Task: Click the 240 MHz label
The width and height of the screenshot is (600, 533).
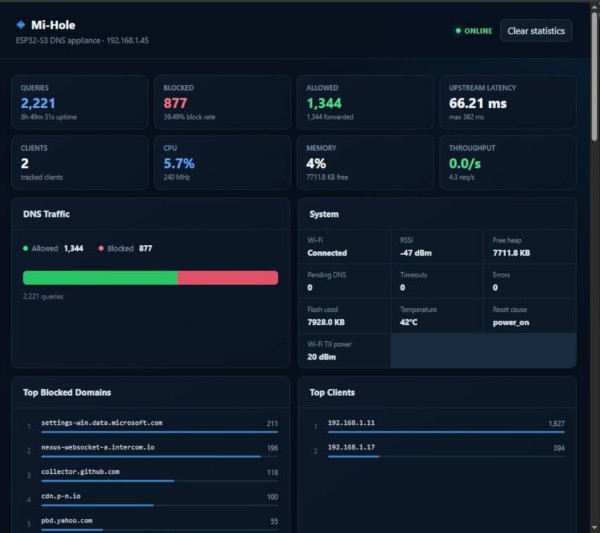Action: 176,177
